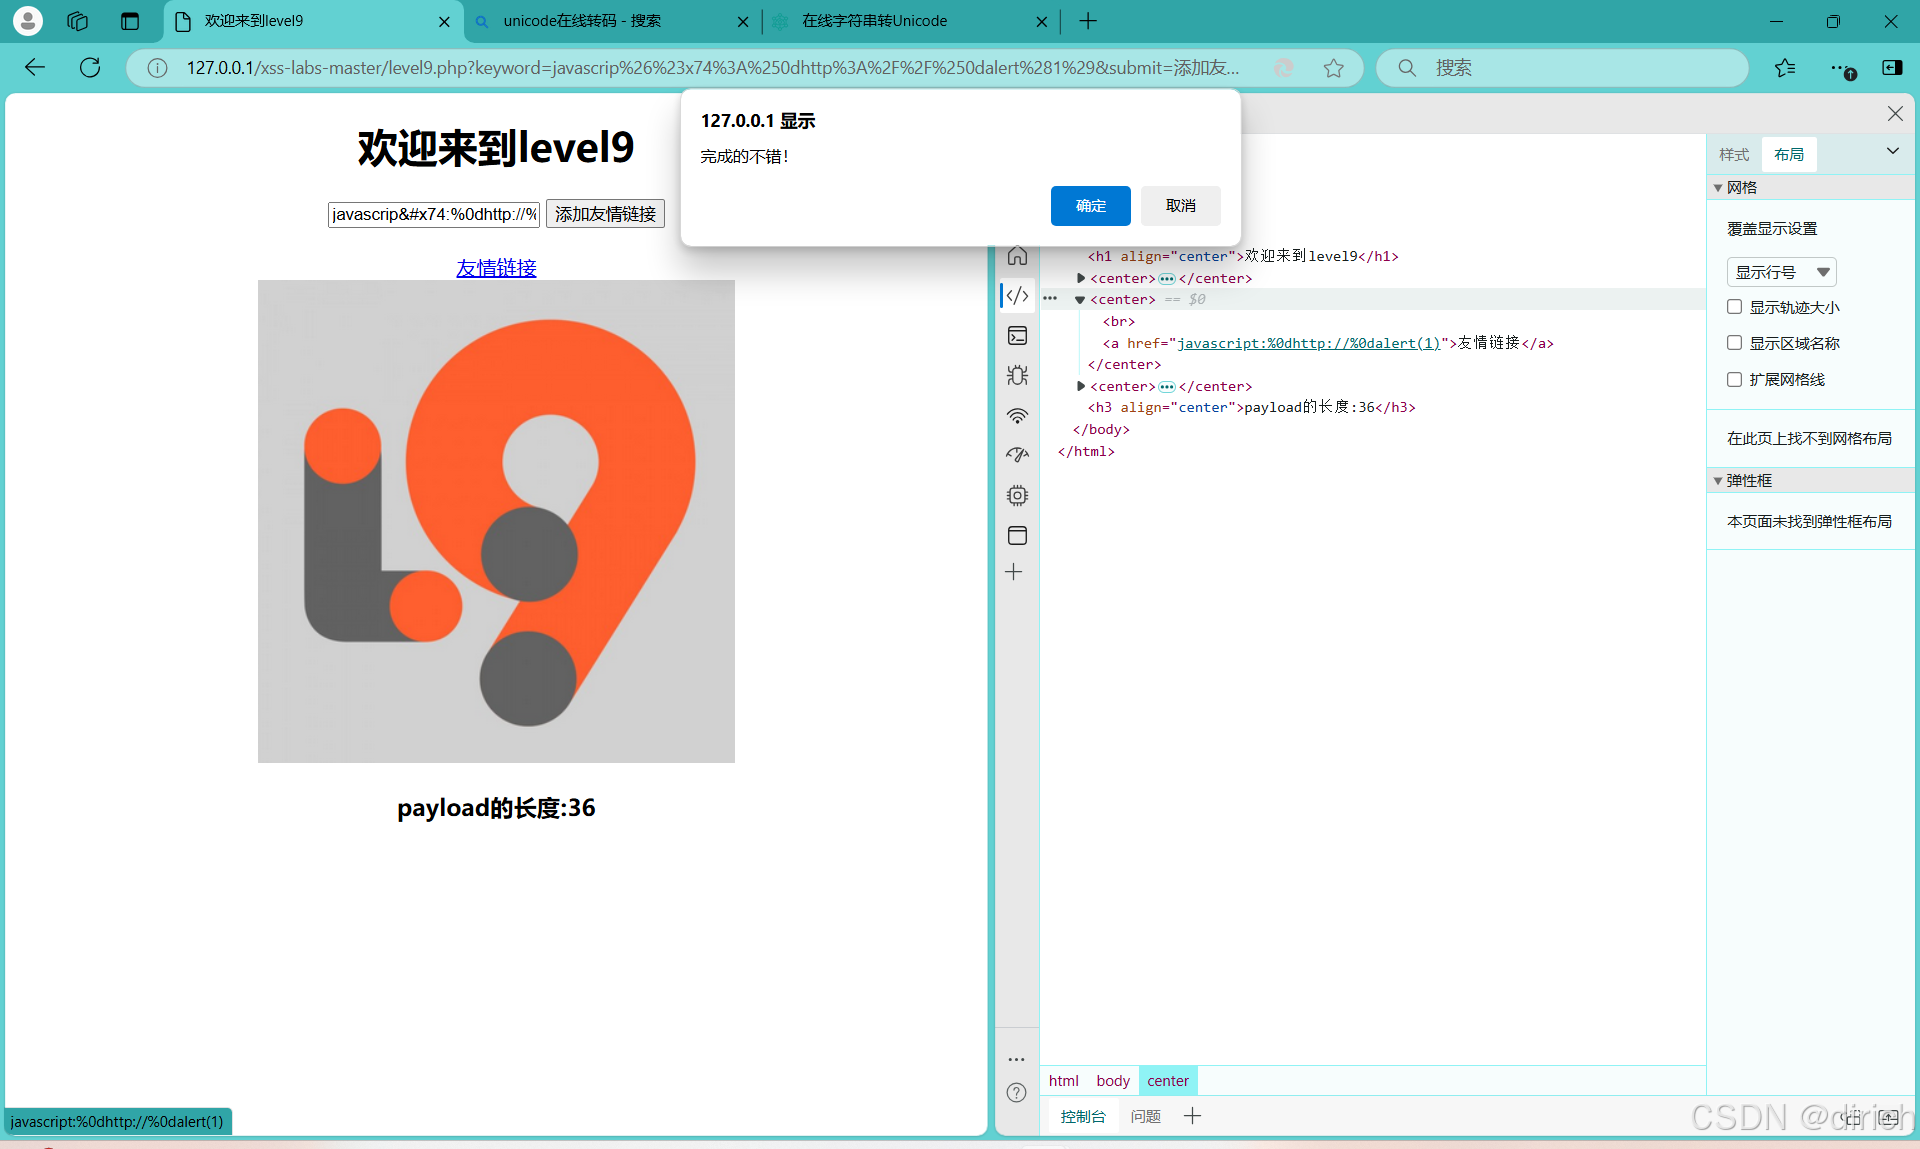The image size is (1920, 1149).
Task: Expand the first collapsed center element
Action: pyautogui.click(x=1081, y=278)
